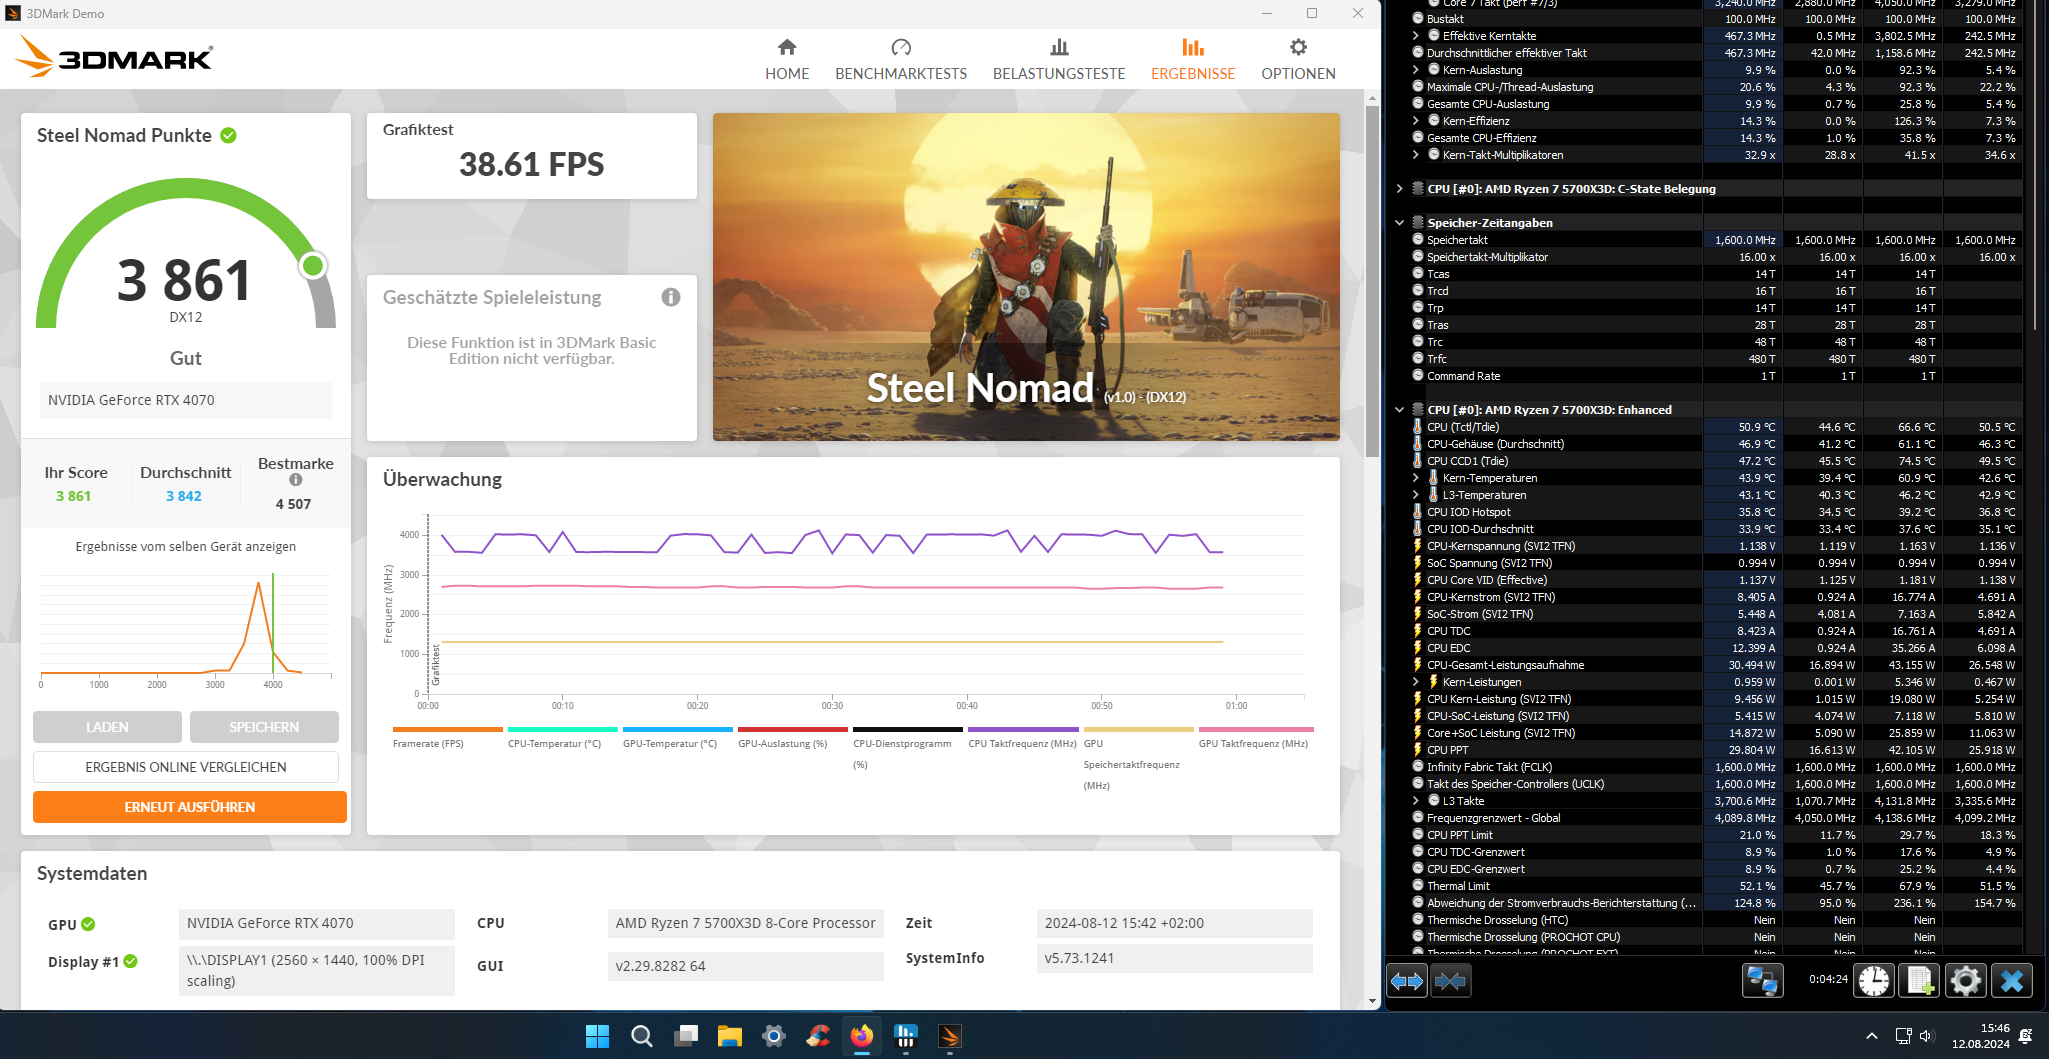Open File Explorer from the taskbar
This screenshot has height=1059, width=2049.
tap(730, 1036)
